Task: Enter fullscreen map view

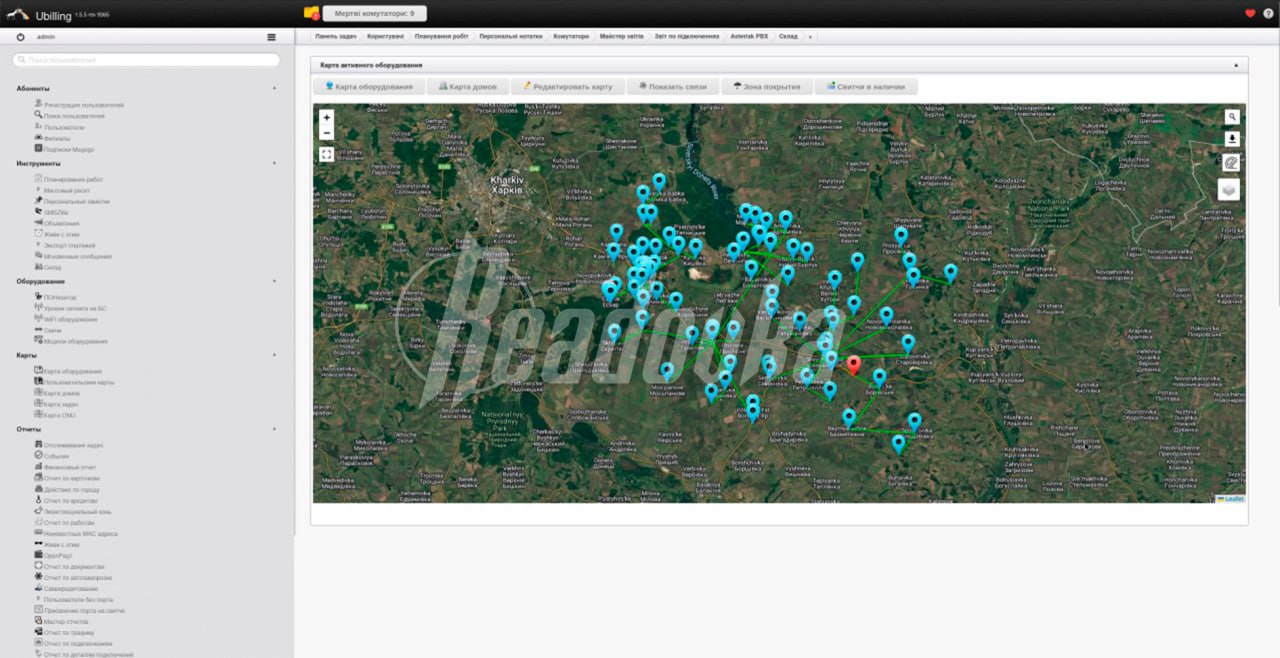Action: (x=326, y=154)
